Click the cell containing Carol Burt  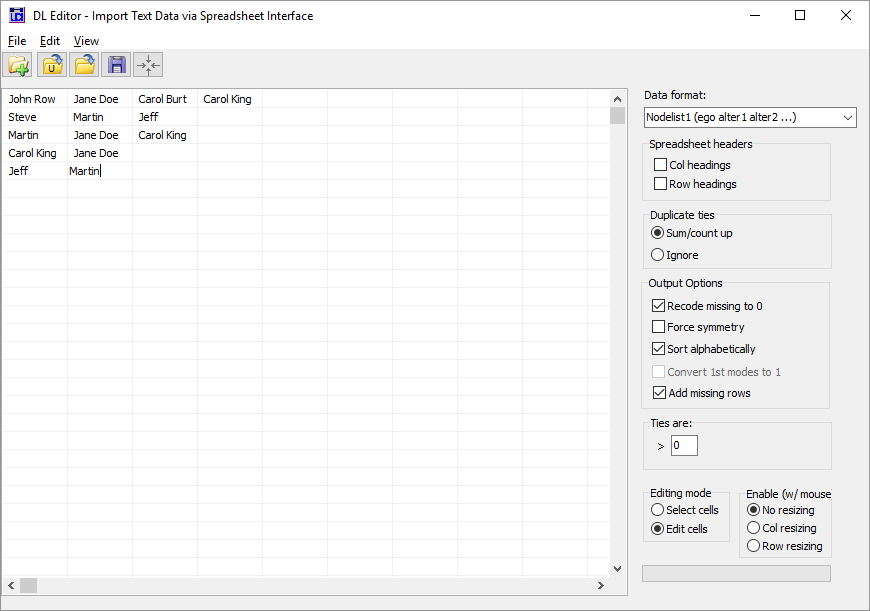pos(163,99)
